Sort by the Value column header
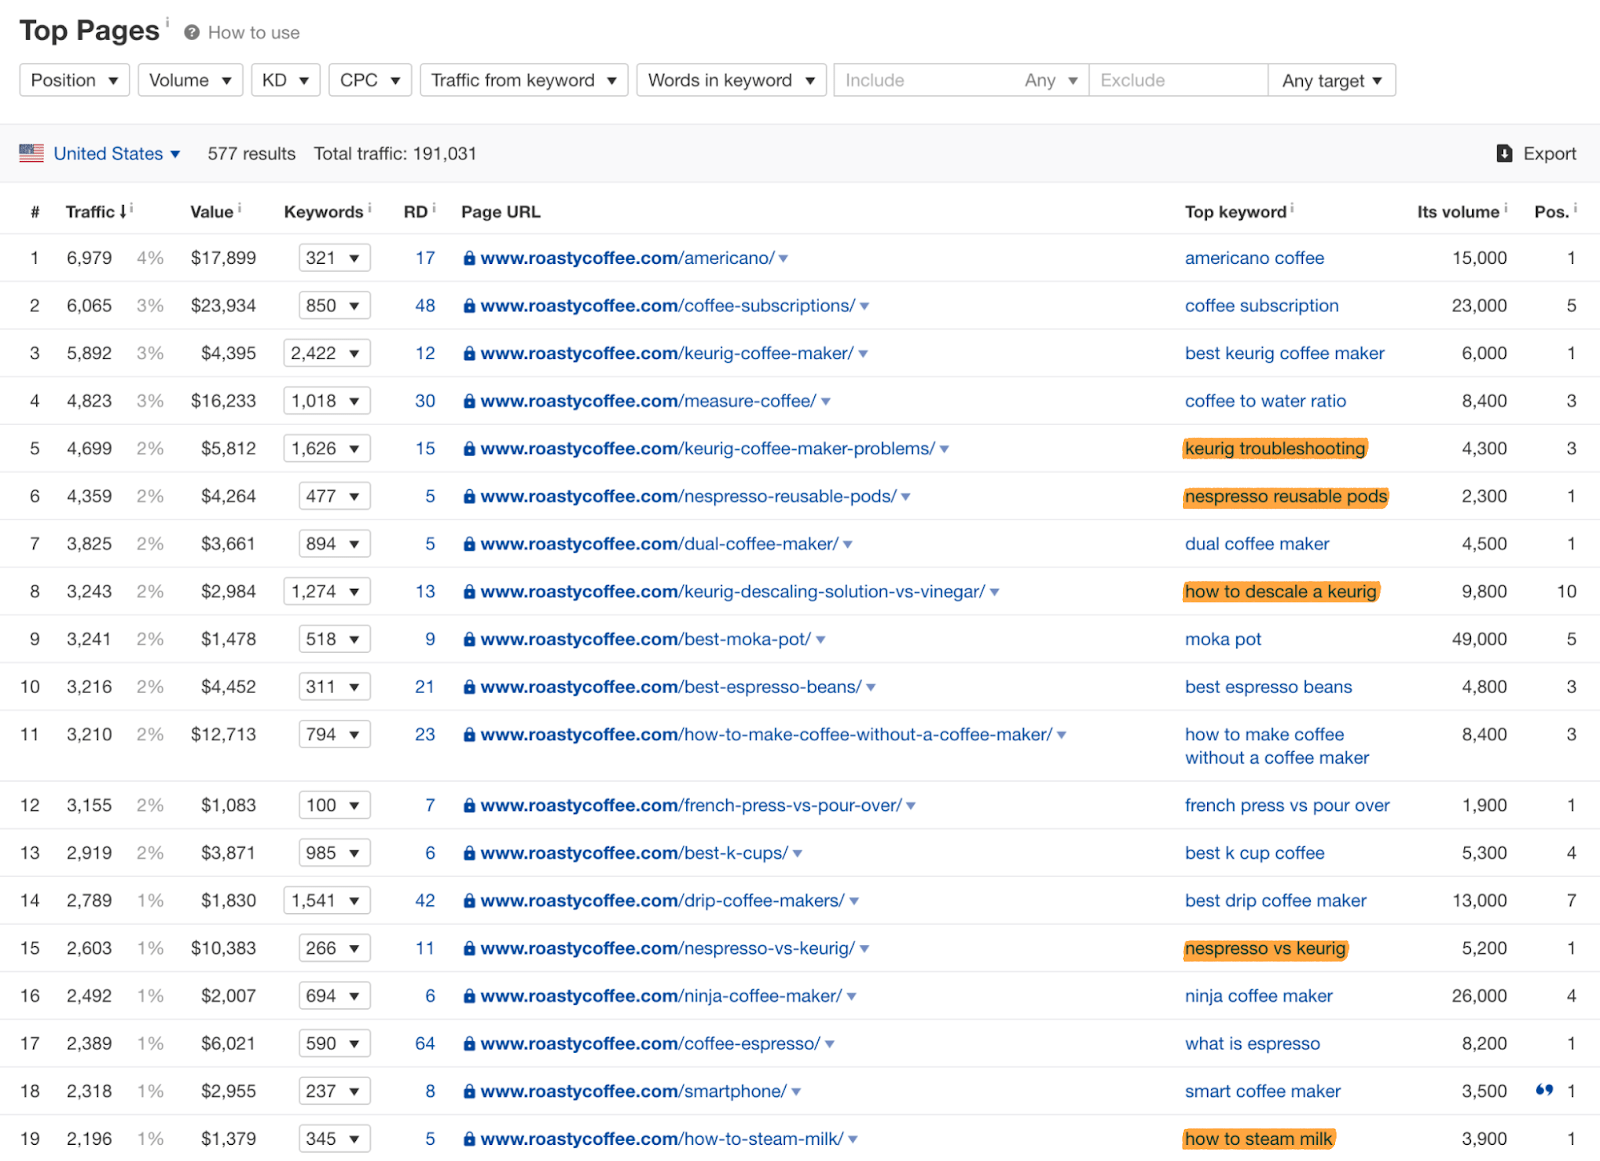The width and height of the screenshot is (1600, 1161). tap(211, 212)
